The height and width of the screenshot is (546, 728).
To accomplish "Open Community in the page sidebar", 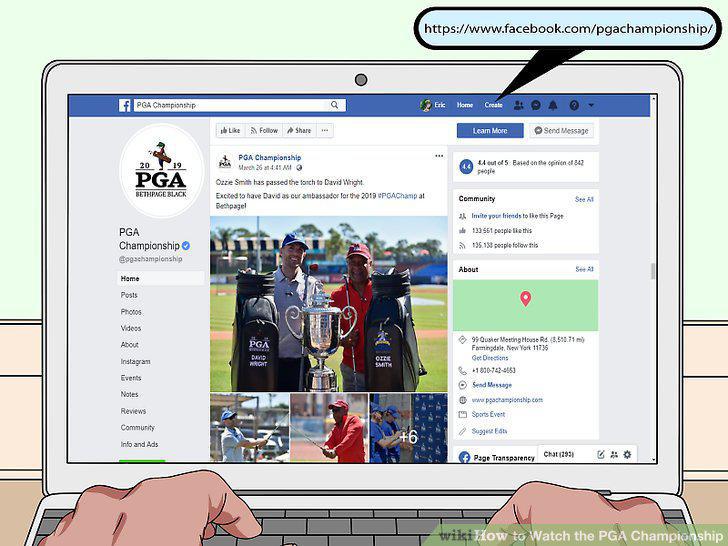I will pyautogui.click(x=137, y=428).
